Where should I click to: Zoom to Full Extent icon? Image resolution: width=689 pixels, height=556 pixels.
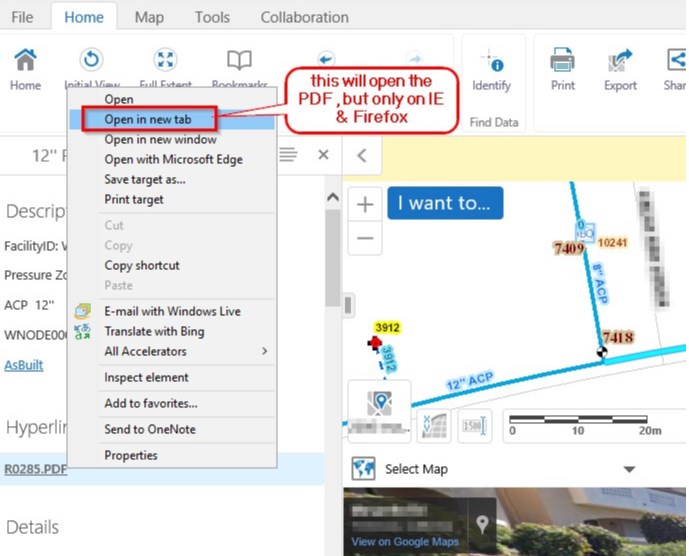(x=165, y=59)
